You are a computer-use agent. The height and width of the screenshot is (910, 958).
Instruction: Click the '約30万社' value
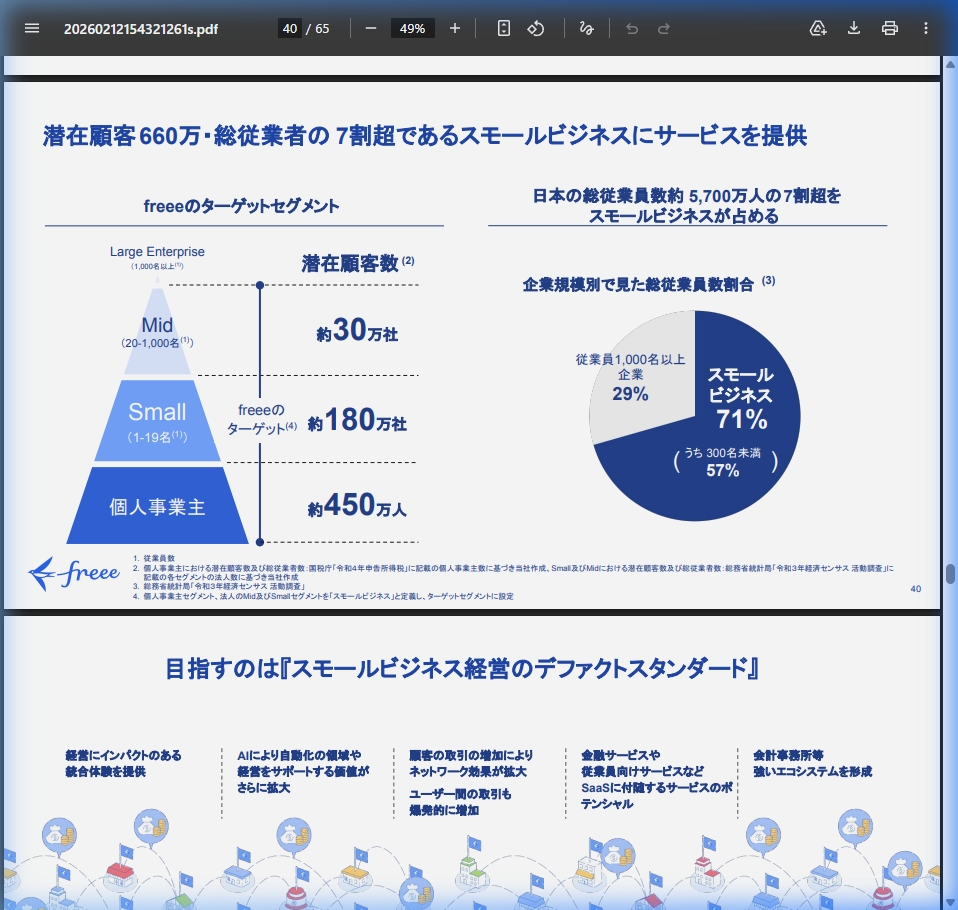pos(357,331)
